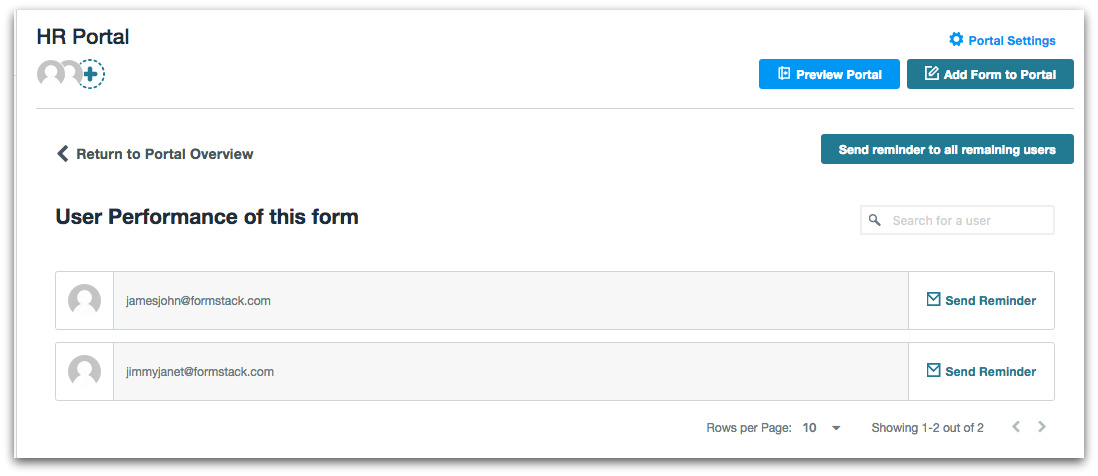Return to Portal Overview
This screenshot has width=1098, height=476.
[x=164, y=154]
